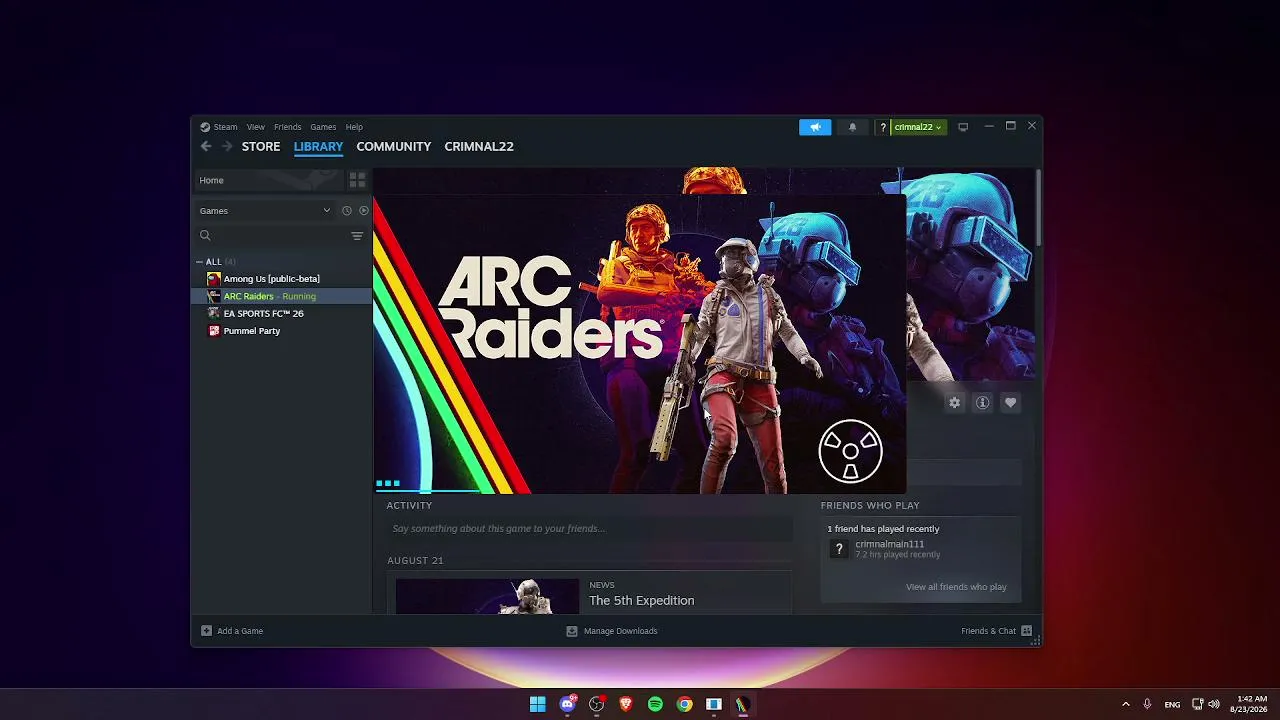The image size is (1280, 720).
Task: Launch Brave browser from the taskbar
Action: point(626,704)
